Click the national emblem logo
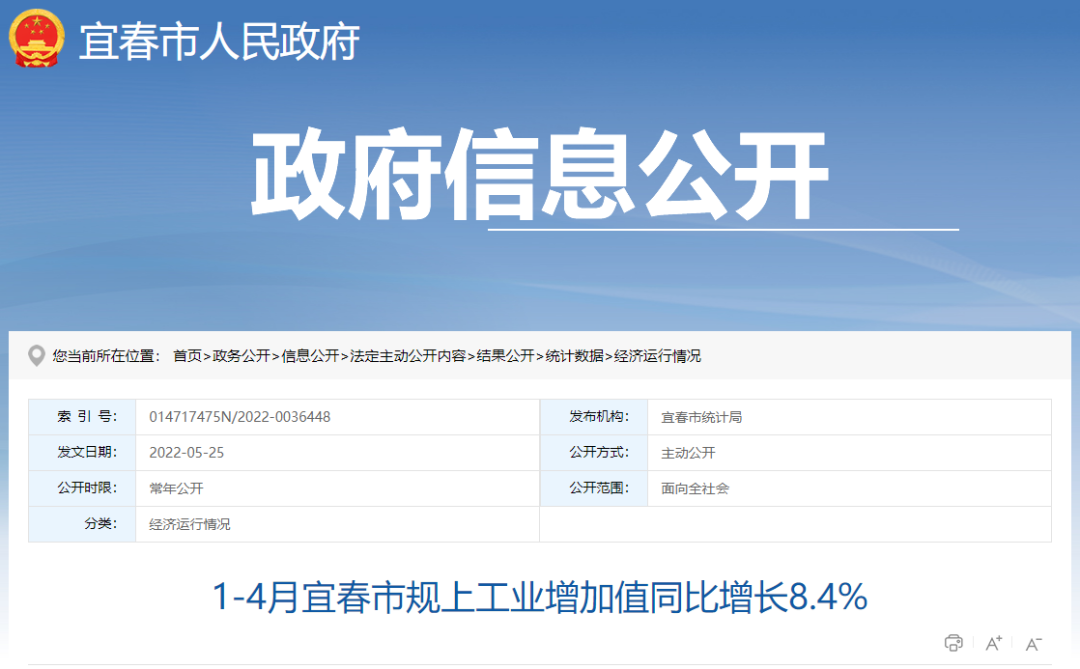 (36, 40)
